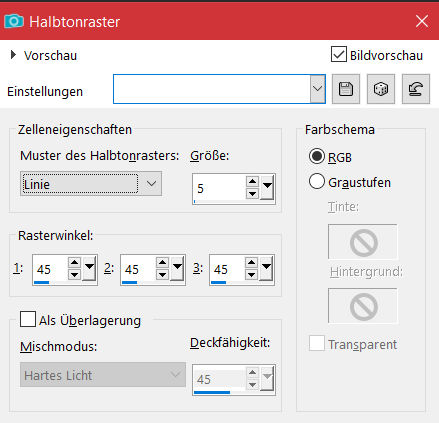Click the camera icon in title bar
The image size is (439, 423).
point(14,21)
